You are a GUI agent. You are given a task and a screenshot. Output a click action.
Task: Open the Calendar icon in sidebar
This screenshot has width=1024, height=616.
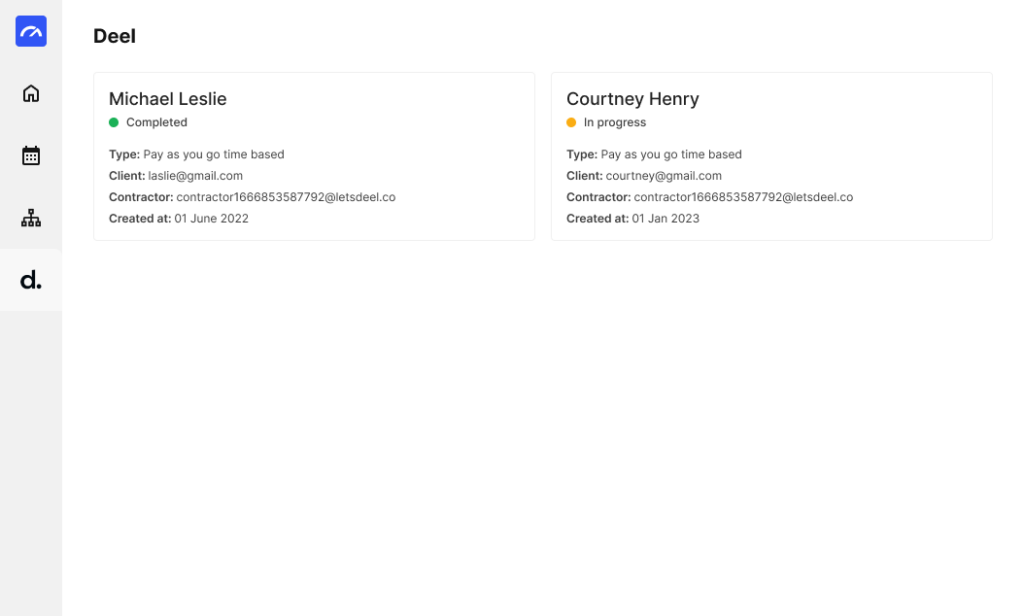[x=31, y=155]
